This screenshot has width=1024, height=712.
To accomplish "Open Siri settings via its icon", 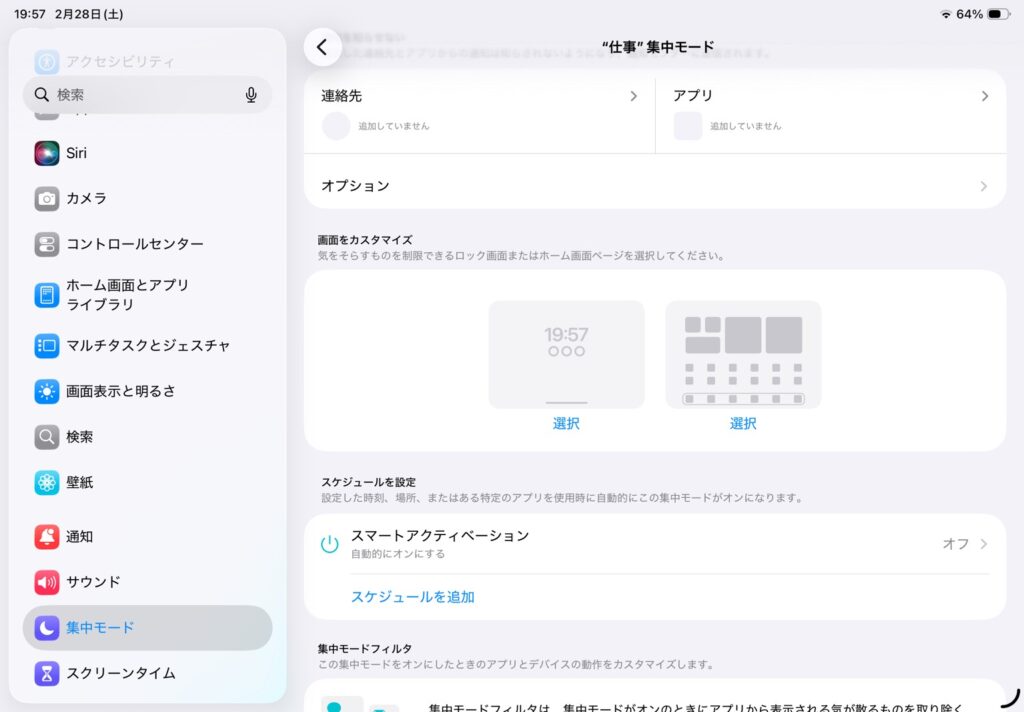I will pyautogui.click(x=47, y=153).
